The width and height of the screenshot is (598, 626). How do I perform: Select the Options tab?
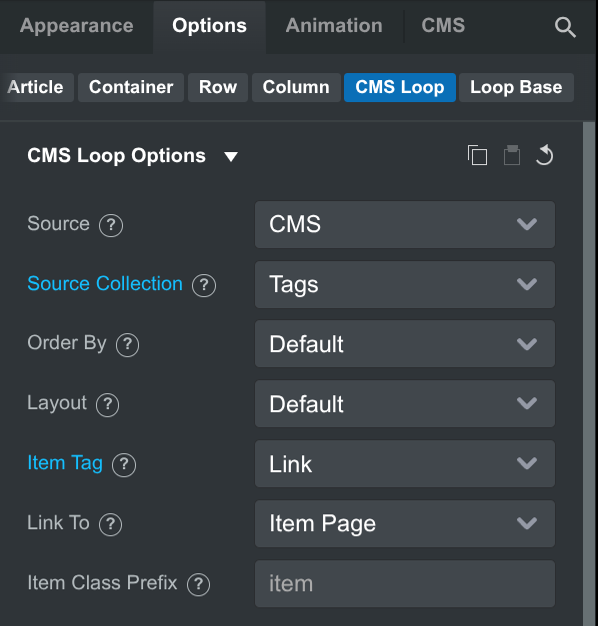click(210, 26)
